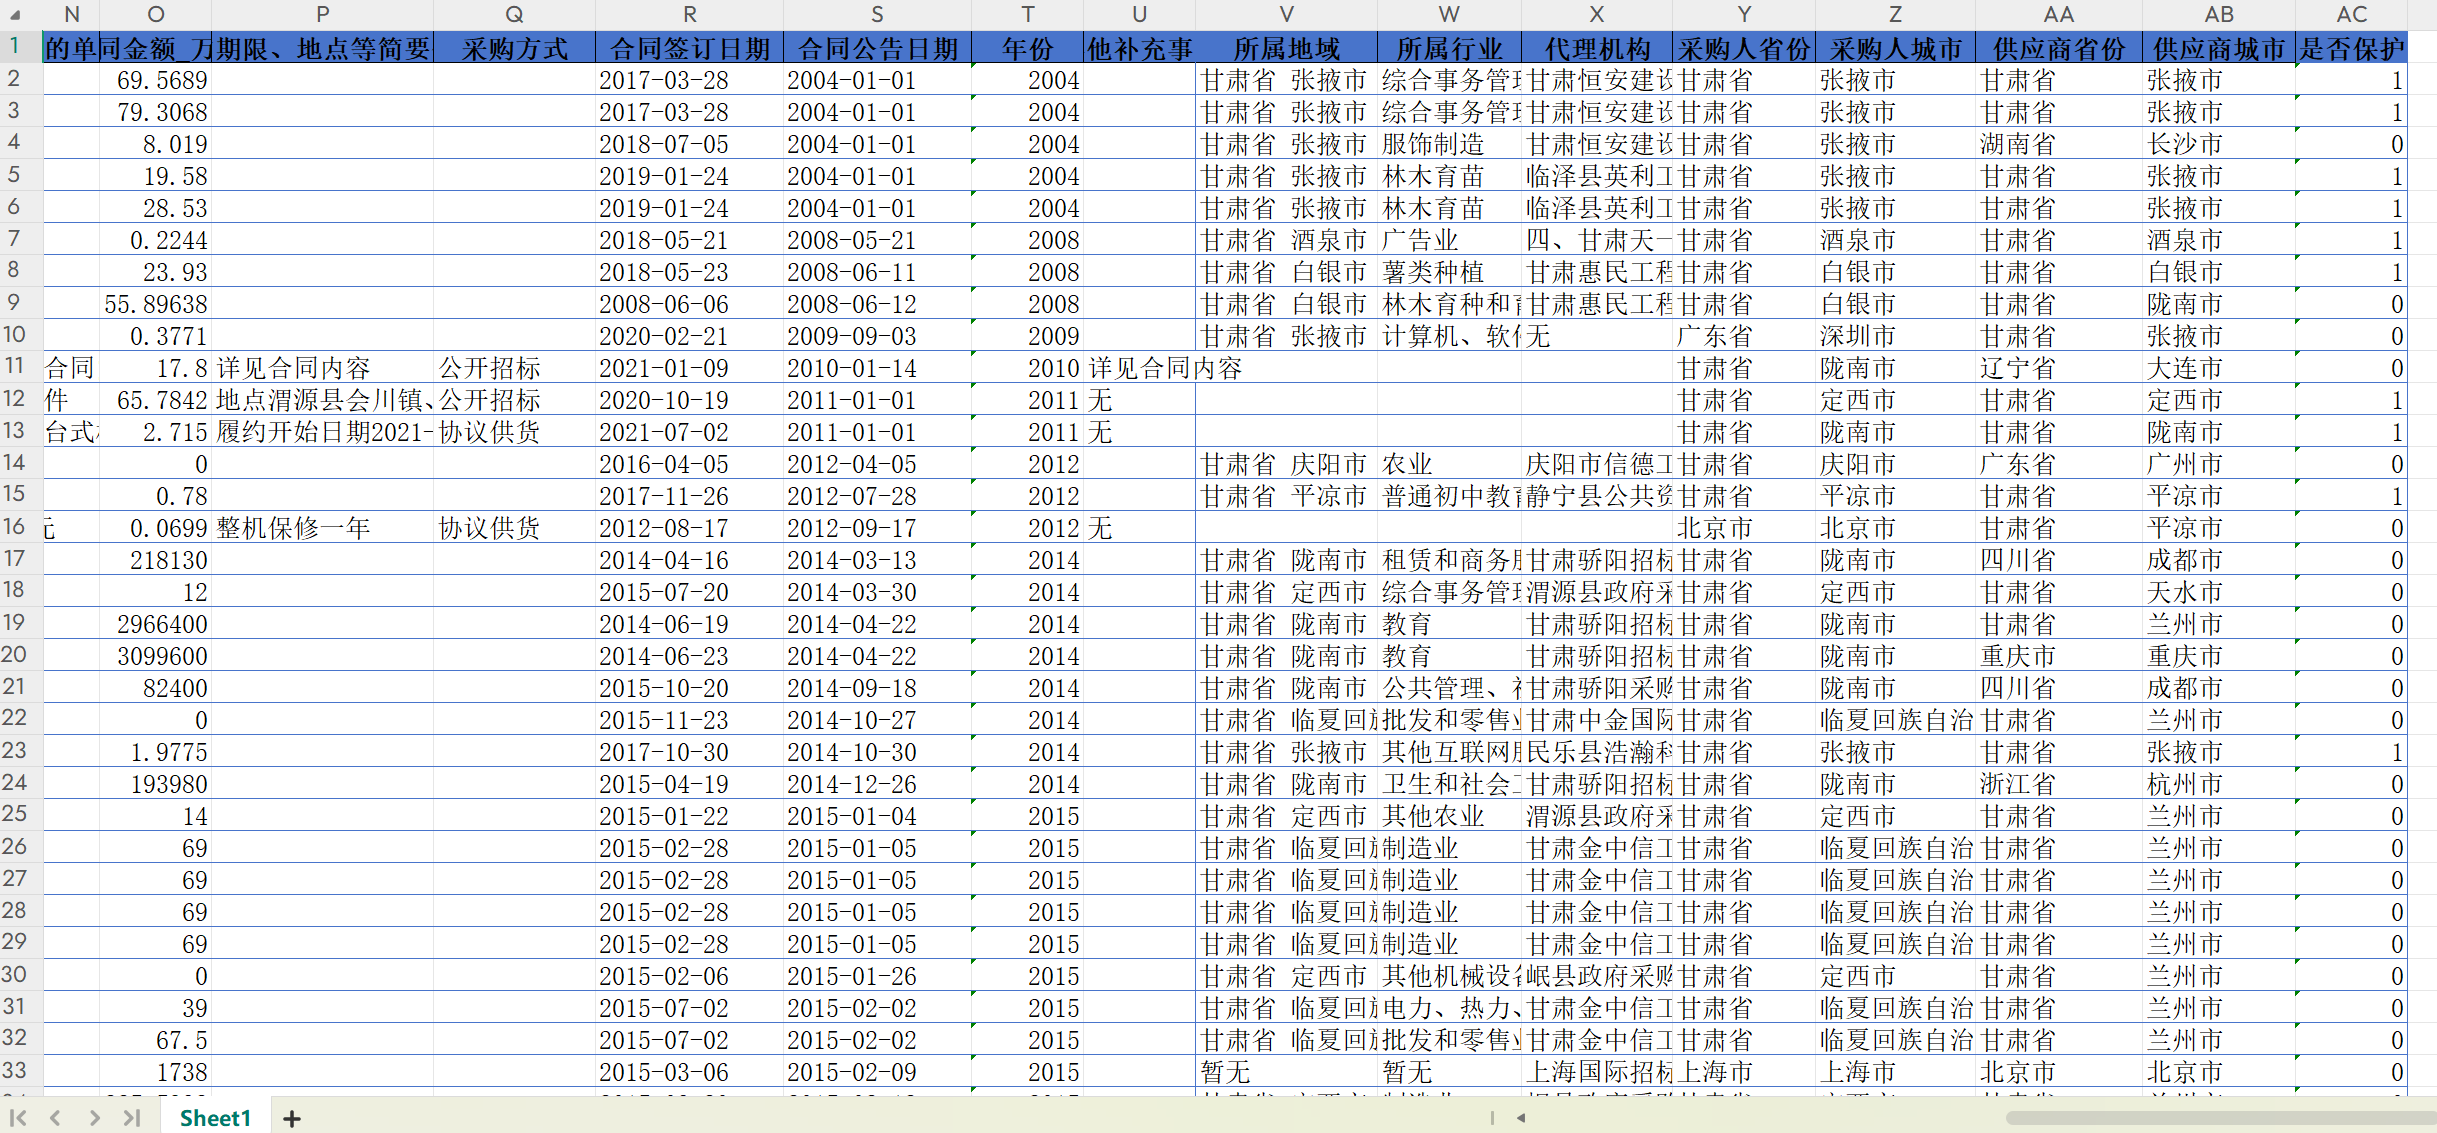Image resolution: width=2437 pixels, height=1133 pixels.
Task: Jump to the first sheet tab arrow
Action: point(18,1118)
